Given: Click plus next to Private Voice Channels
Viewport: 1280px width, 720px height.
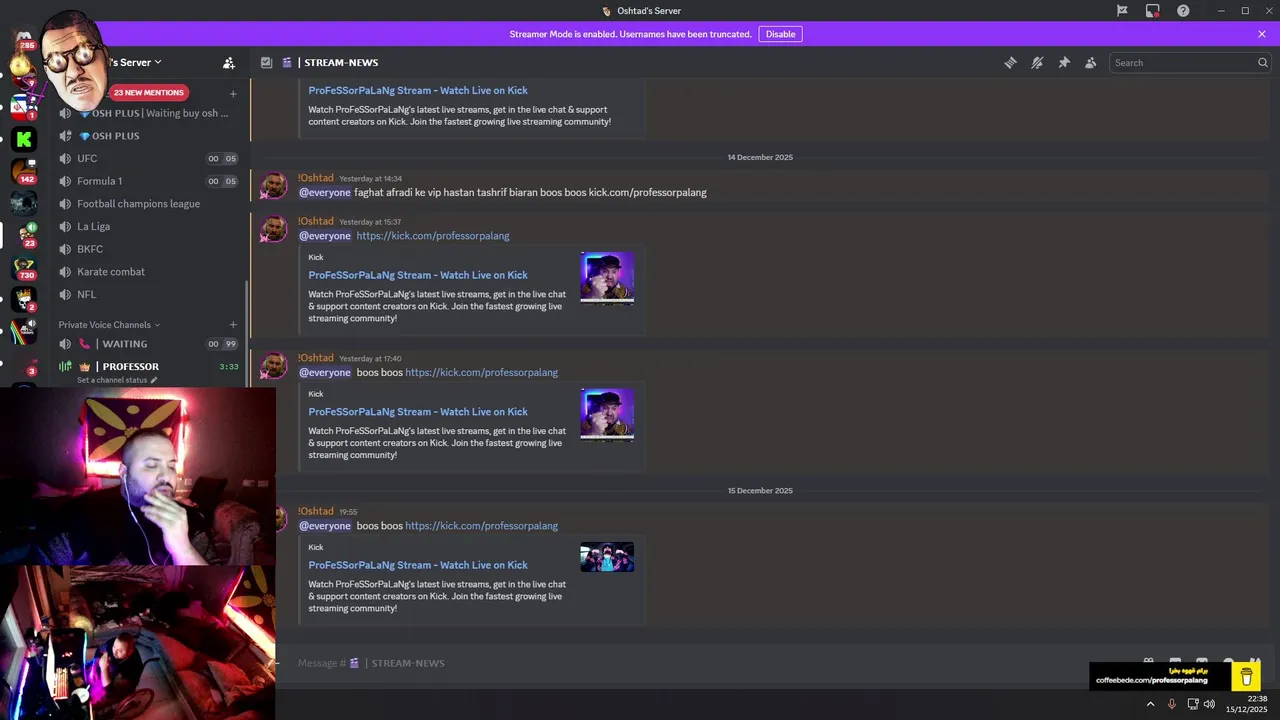Looking at the screenshot, I should [x=233, y=325].
